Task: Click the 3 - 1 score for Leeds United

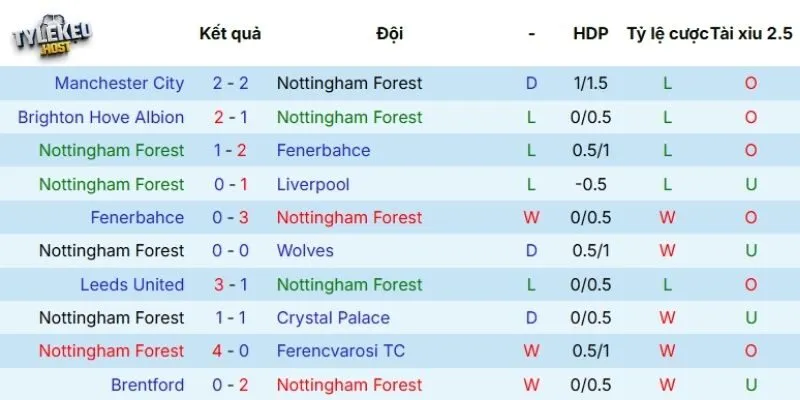Action: point(230,284)
